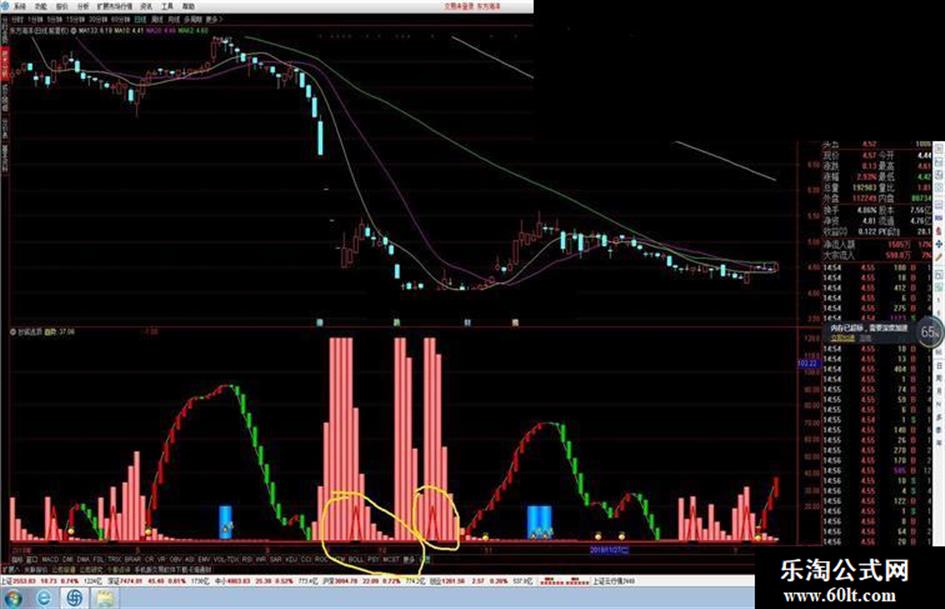The width and height of the screenshot is (945, 609).
Task: Switch chart to 1分钟 period
Action: click(36, 19)
